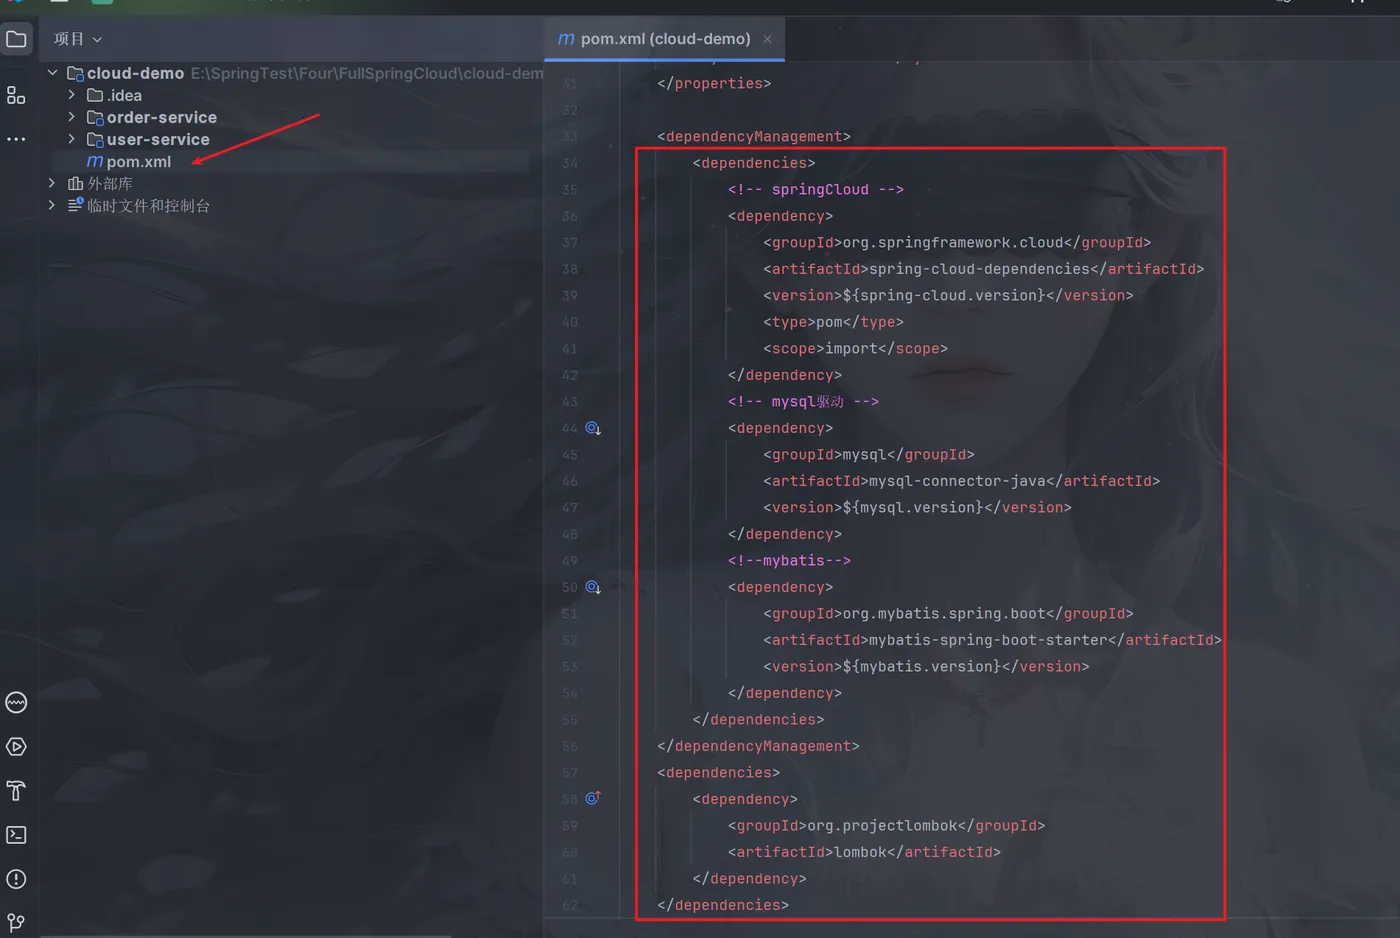Open the Terminal tool window icon
This screenshot has height=938, width=1400.
click(16, 835)
